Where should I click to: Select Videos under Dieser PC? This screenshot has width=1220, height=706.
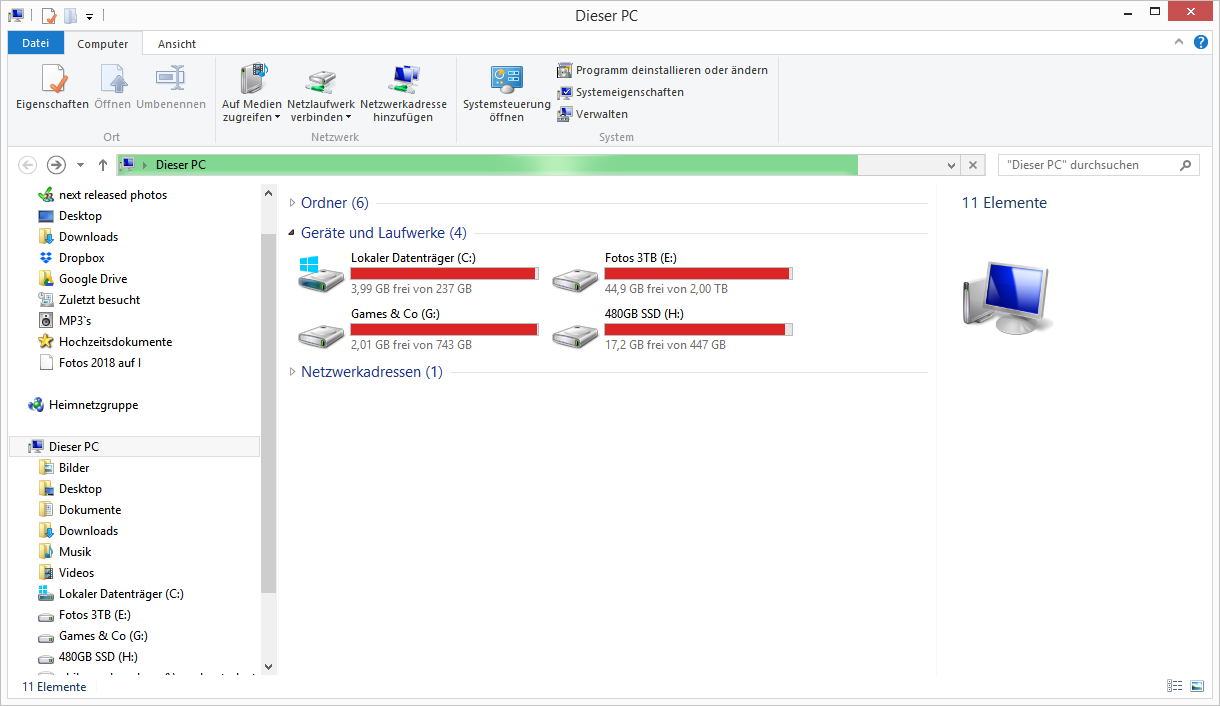point(76,573)
